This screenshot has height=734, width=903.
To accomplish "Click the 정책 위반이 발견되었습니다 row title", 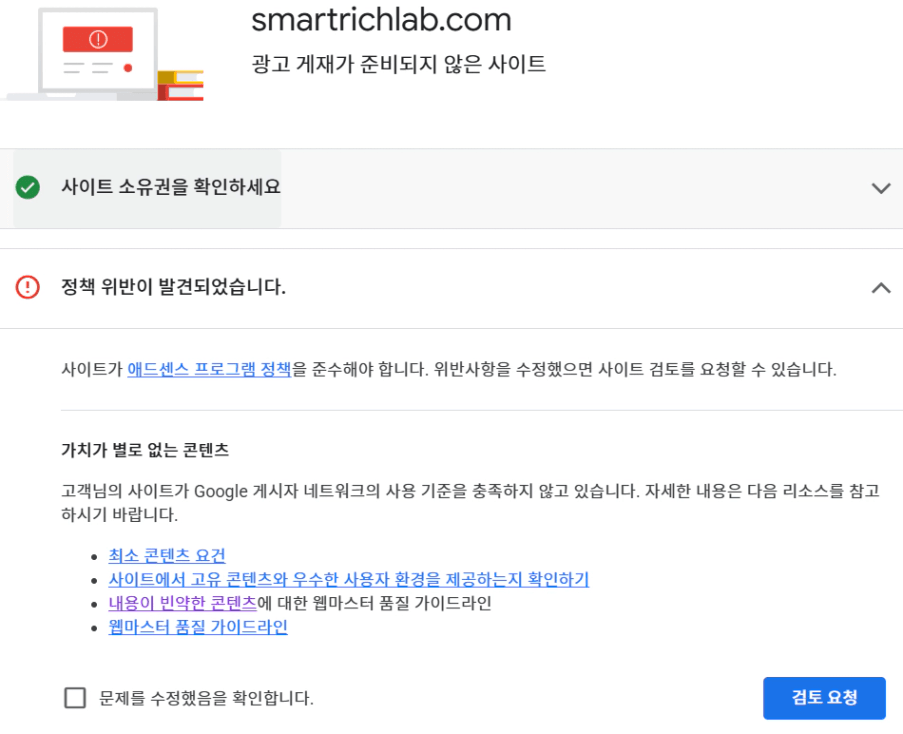I will click(174, 287).
